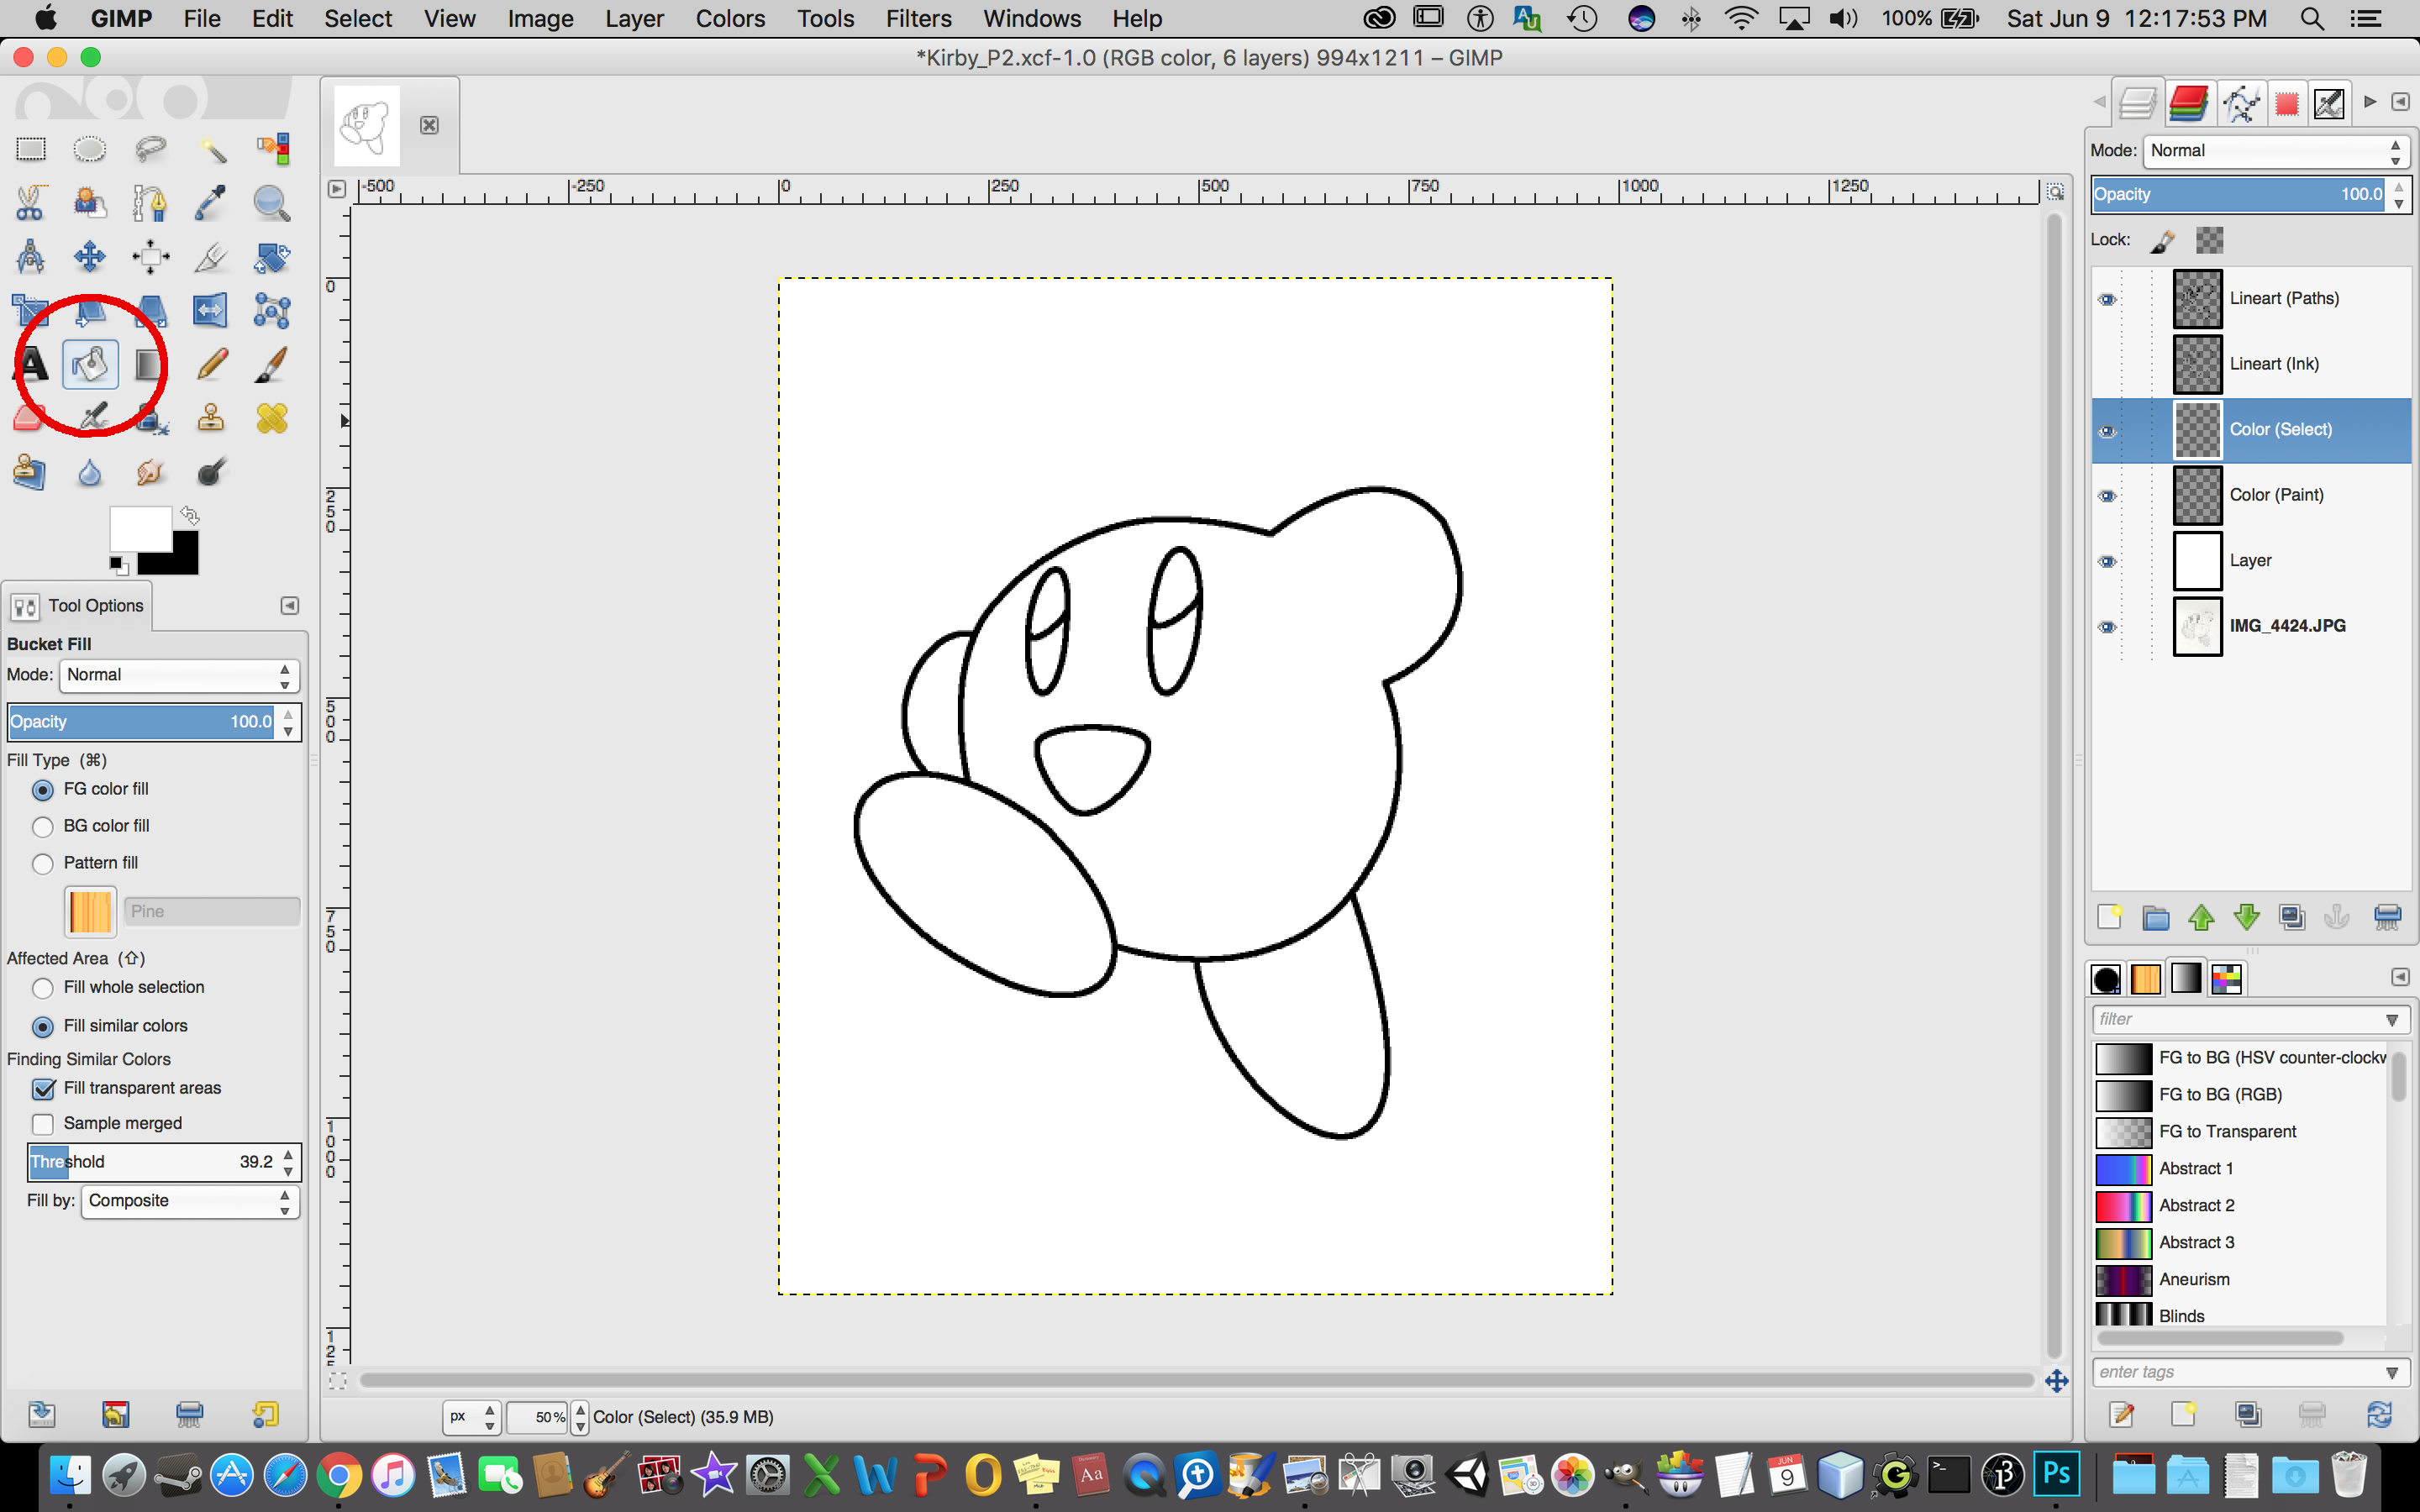Image resolution: width=2420 pixels, height=1512 pixels.
Task: Choose FG to Transparent gradient
Action: coord(2240,1132)
